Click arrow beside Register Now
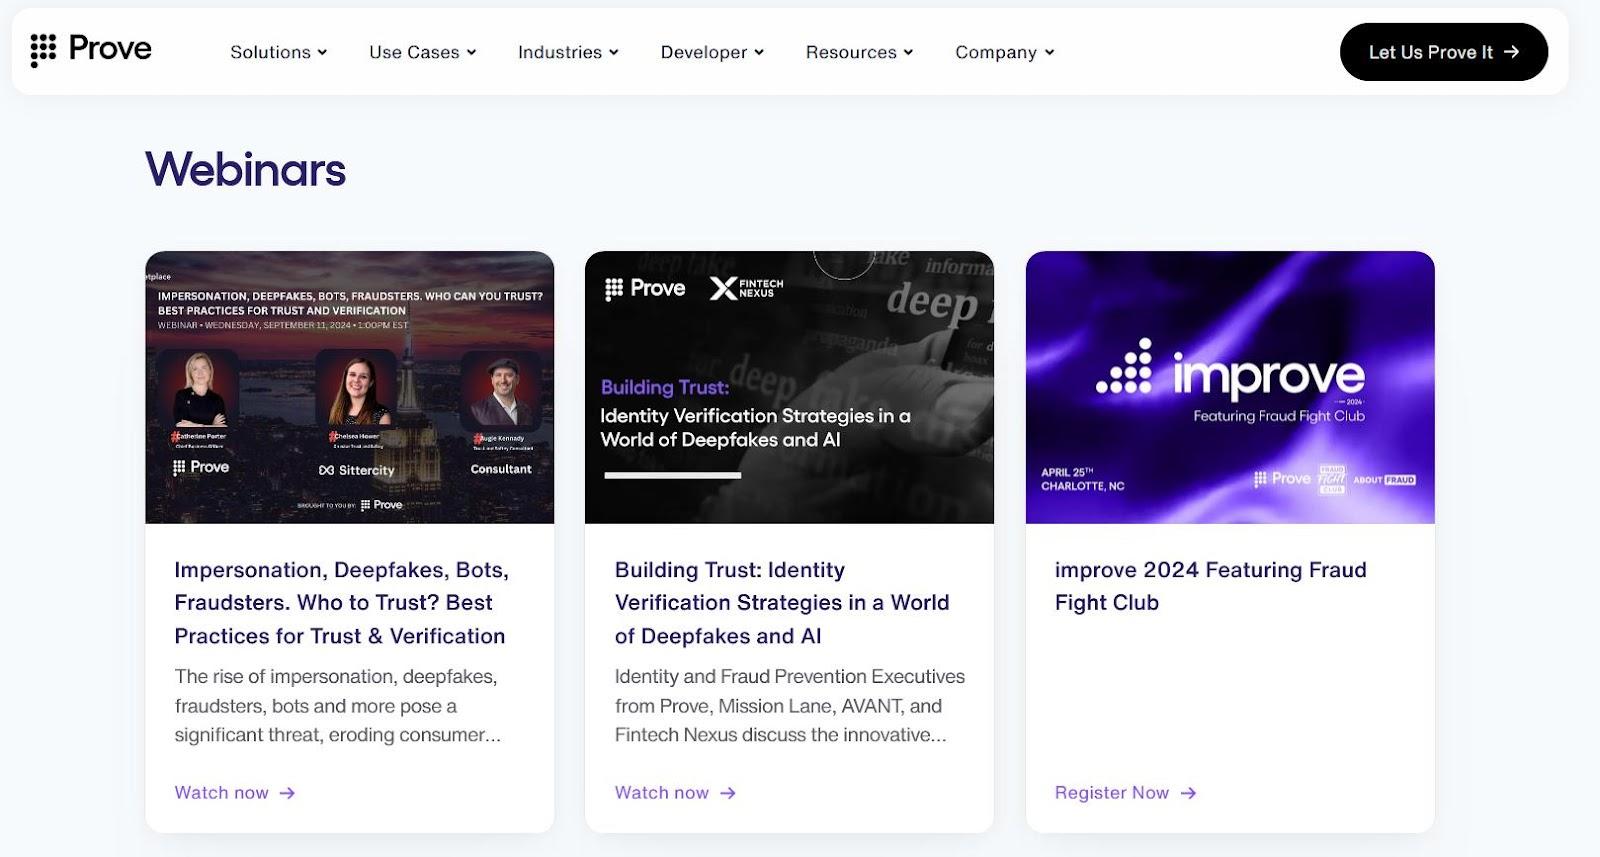The image size is (1600, 857). pyautogui.click(x=1188, y=793)
